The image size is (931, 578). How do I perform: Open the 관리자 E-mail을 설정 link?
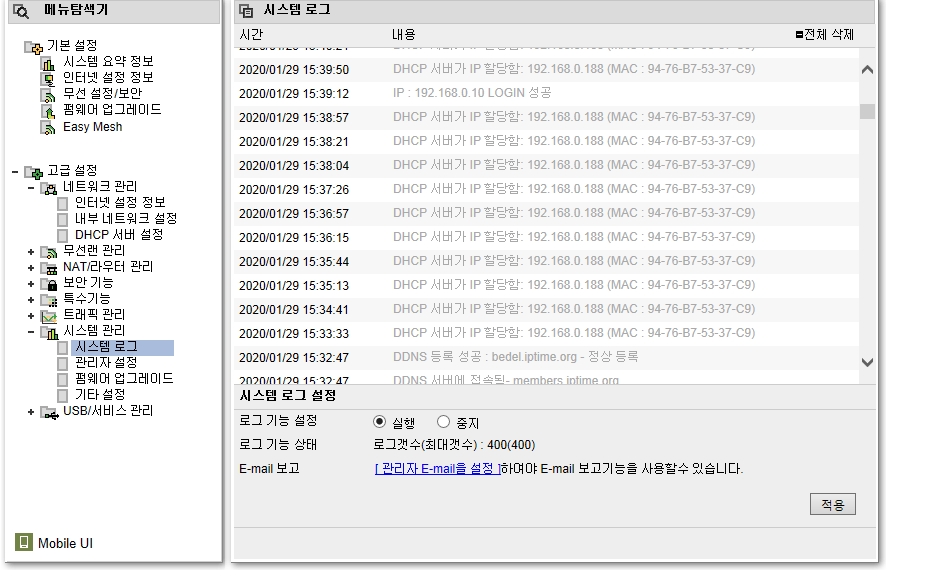pos(438,469)
